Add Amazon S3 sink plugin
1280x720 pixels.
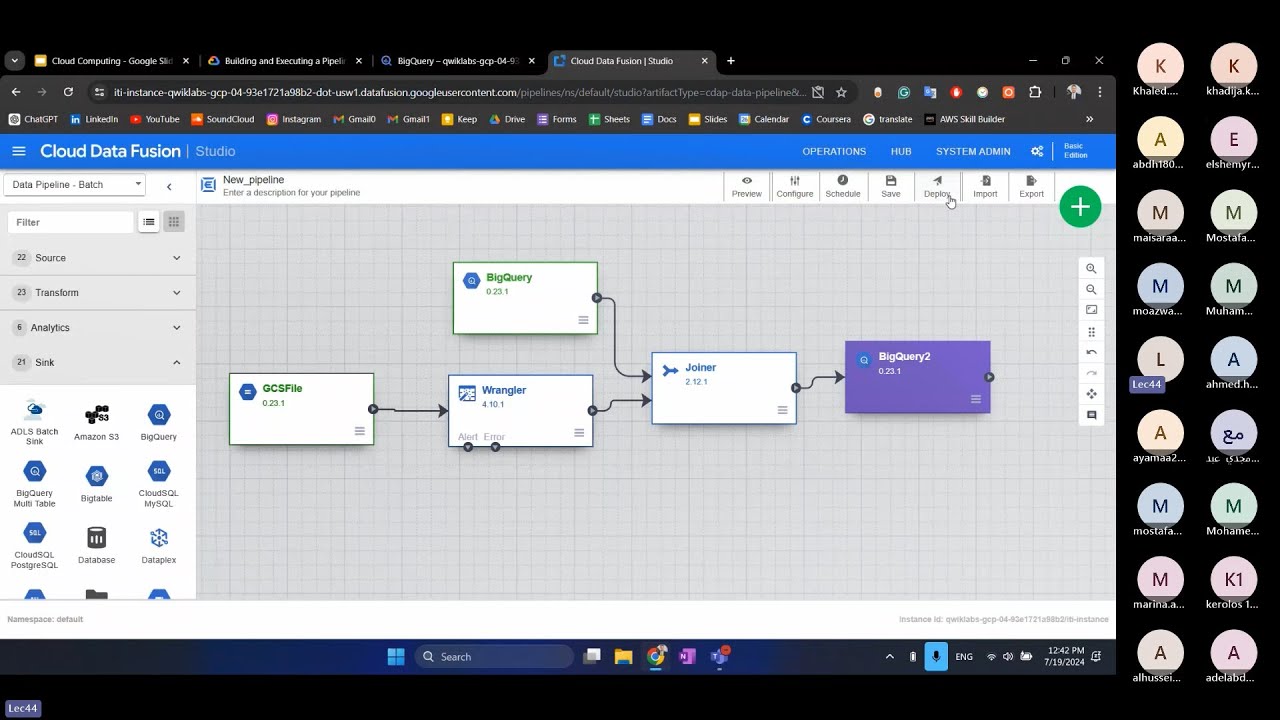point(96,422)
